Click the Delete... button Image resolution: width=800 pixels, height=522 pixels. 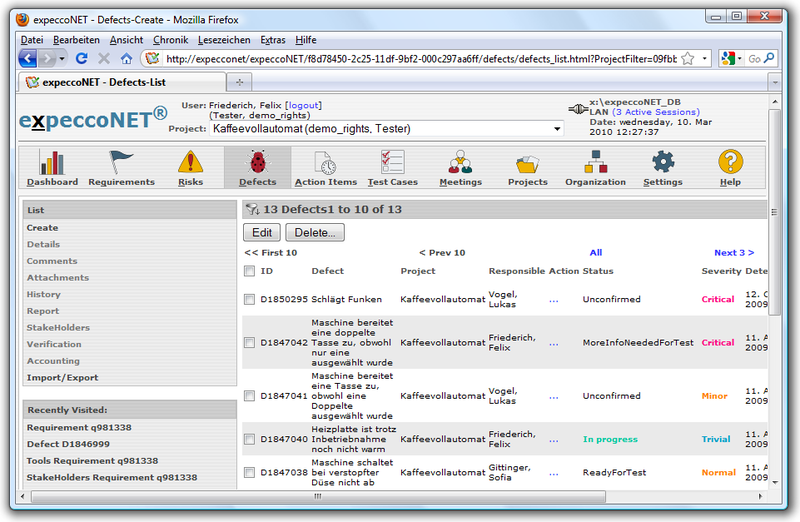tap(315, 233)
